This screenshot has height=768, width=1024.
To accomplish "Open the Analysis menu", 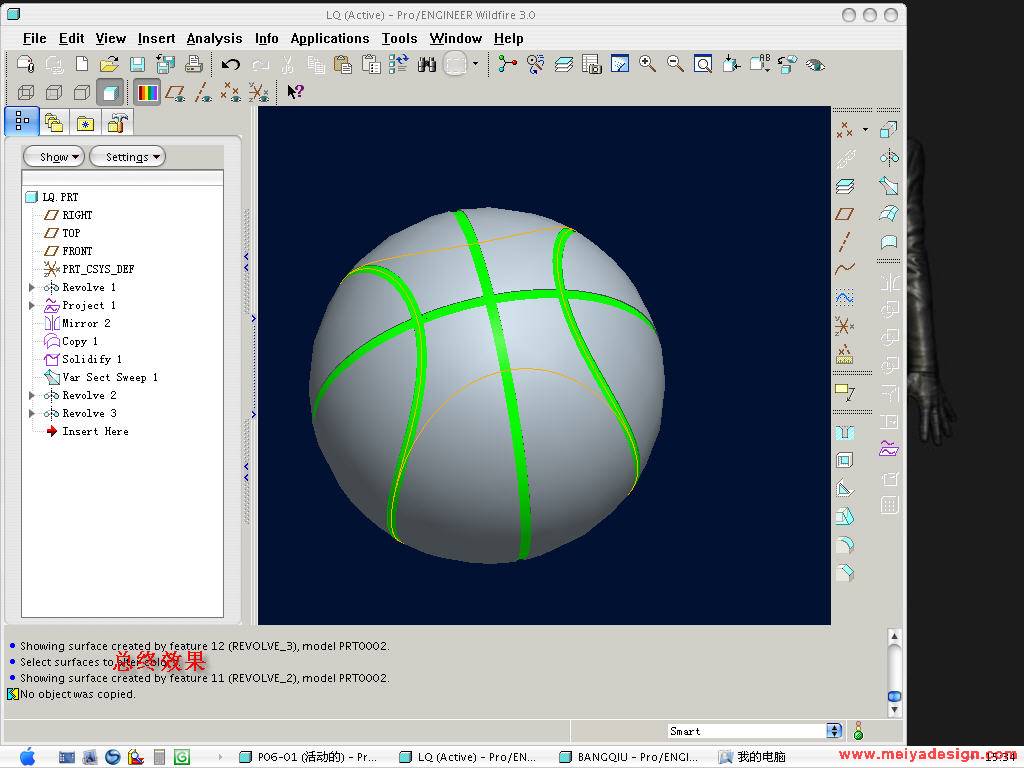I will pyautogui.click(x=214, y=38).
